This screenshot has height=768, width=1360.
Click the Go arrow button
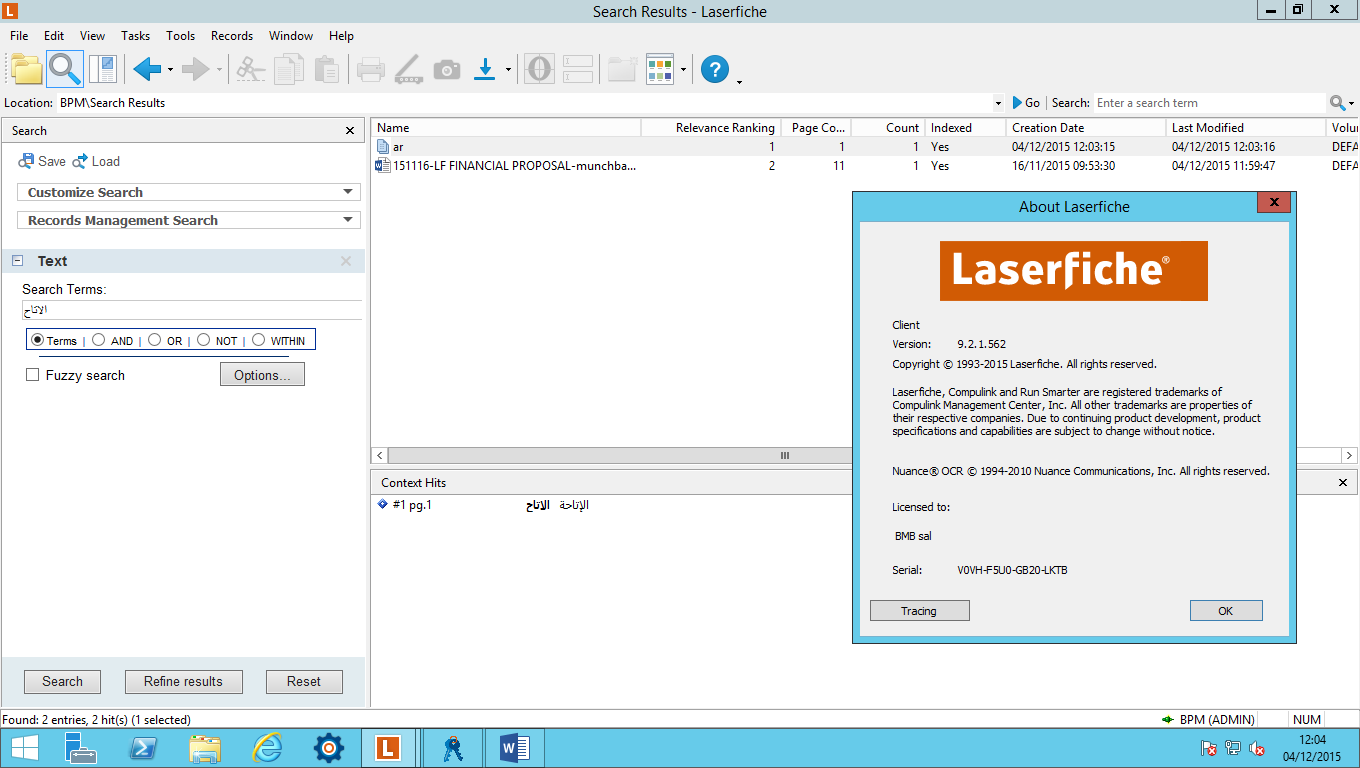[x=1026, y=103]
